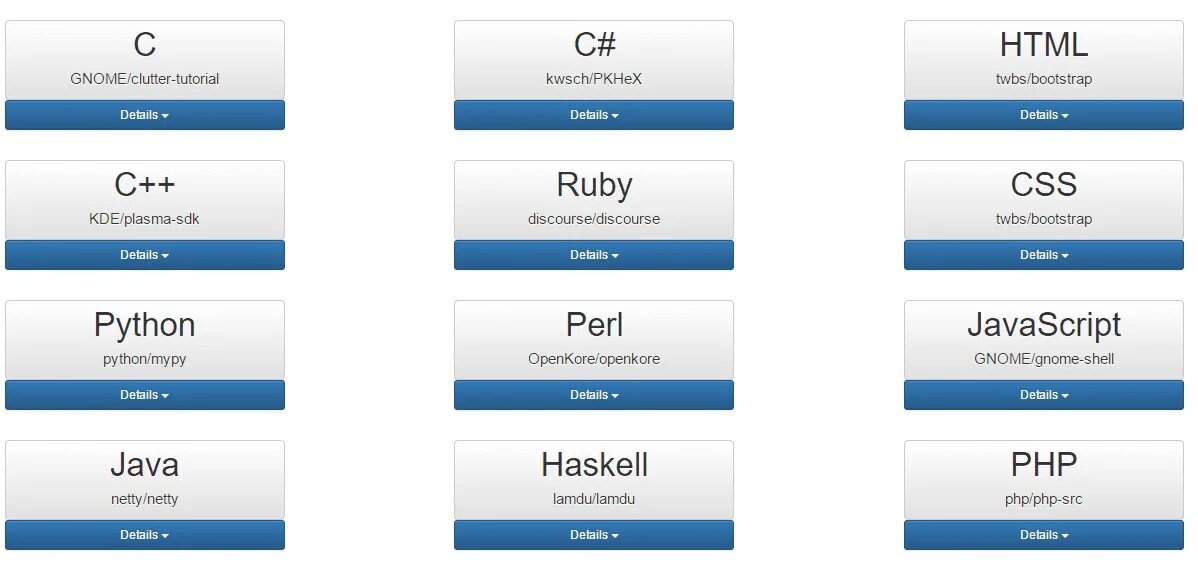Image resolution: width=1198 pixels, height=564 pixels.
Task: Open the Details dropdown for PHP
Action: point(1044,535)
